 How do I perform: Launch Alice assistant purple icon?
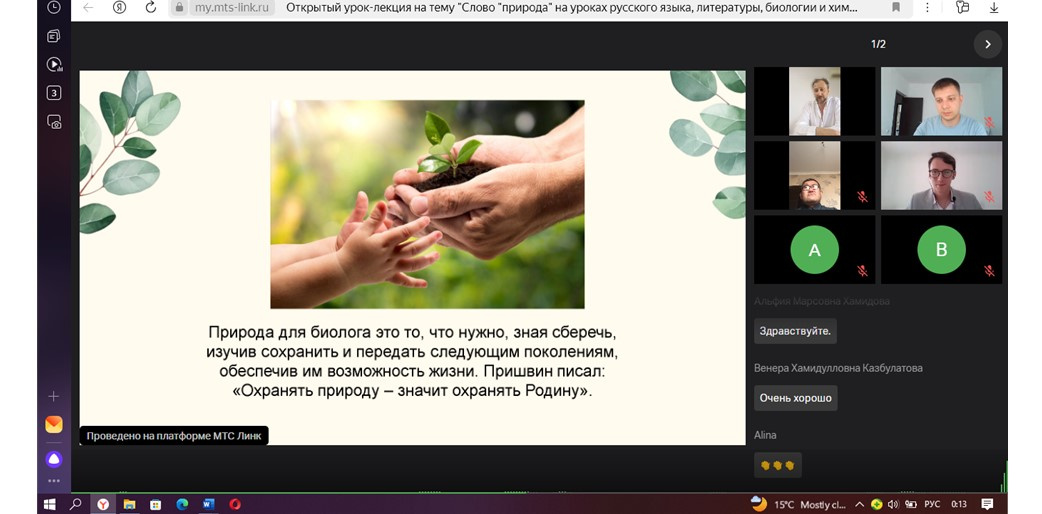[54, 459]
